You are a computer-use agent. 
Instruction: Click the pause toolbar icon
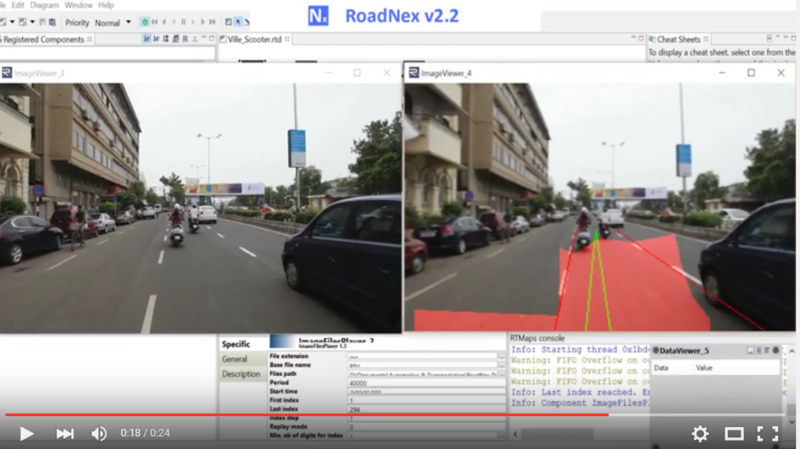point(184,22)
